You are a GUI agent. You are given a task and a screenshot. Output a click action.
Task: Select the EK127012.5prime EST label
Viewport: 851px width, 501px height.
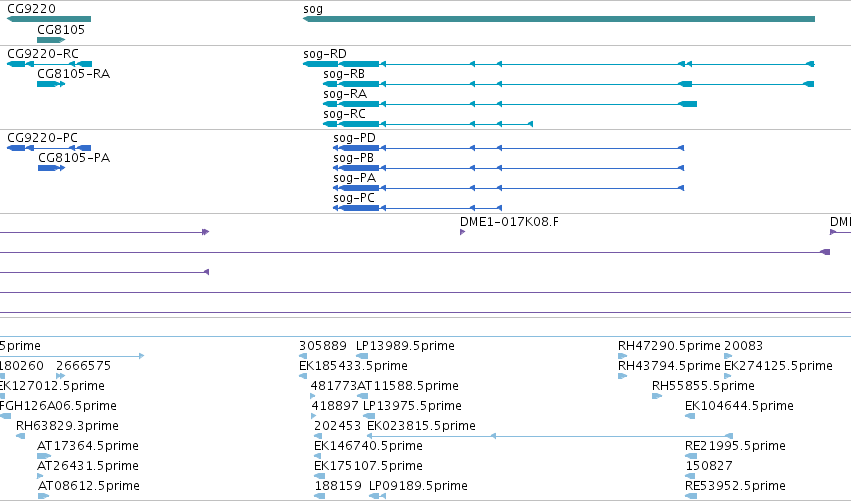pyautogui.click(x=52, y=386)
